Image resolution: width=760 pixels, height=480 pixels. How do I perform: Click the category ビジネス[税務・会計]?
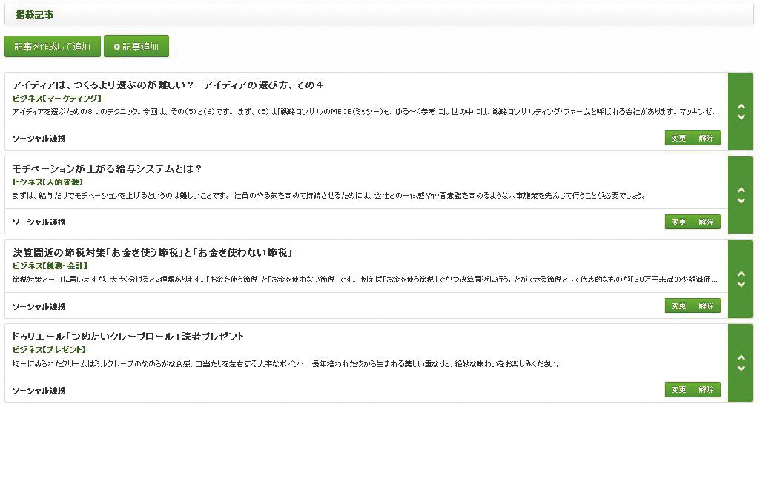[x=50, y=266]
